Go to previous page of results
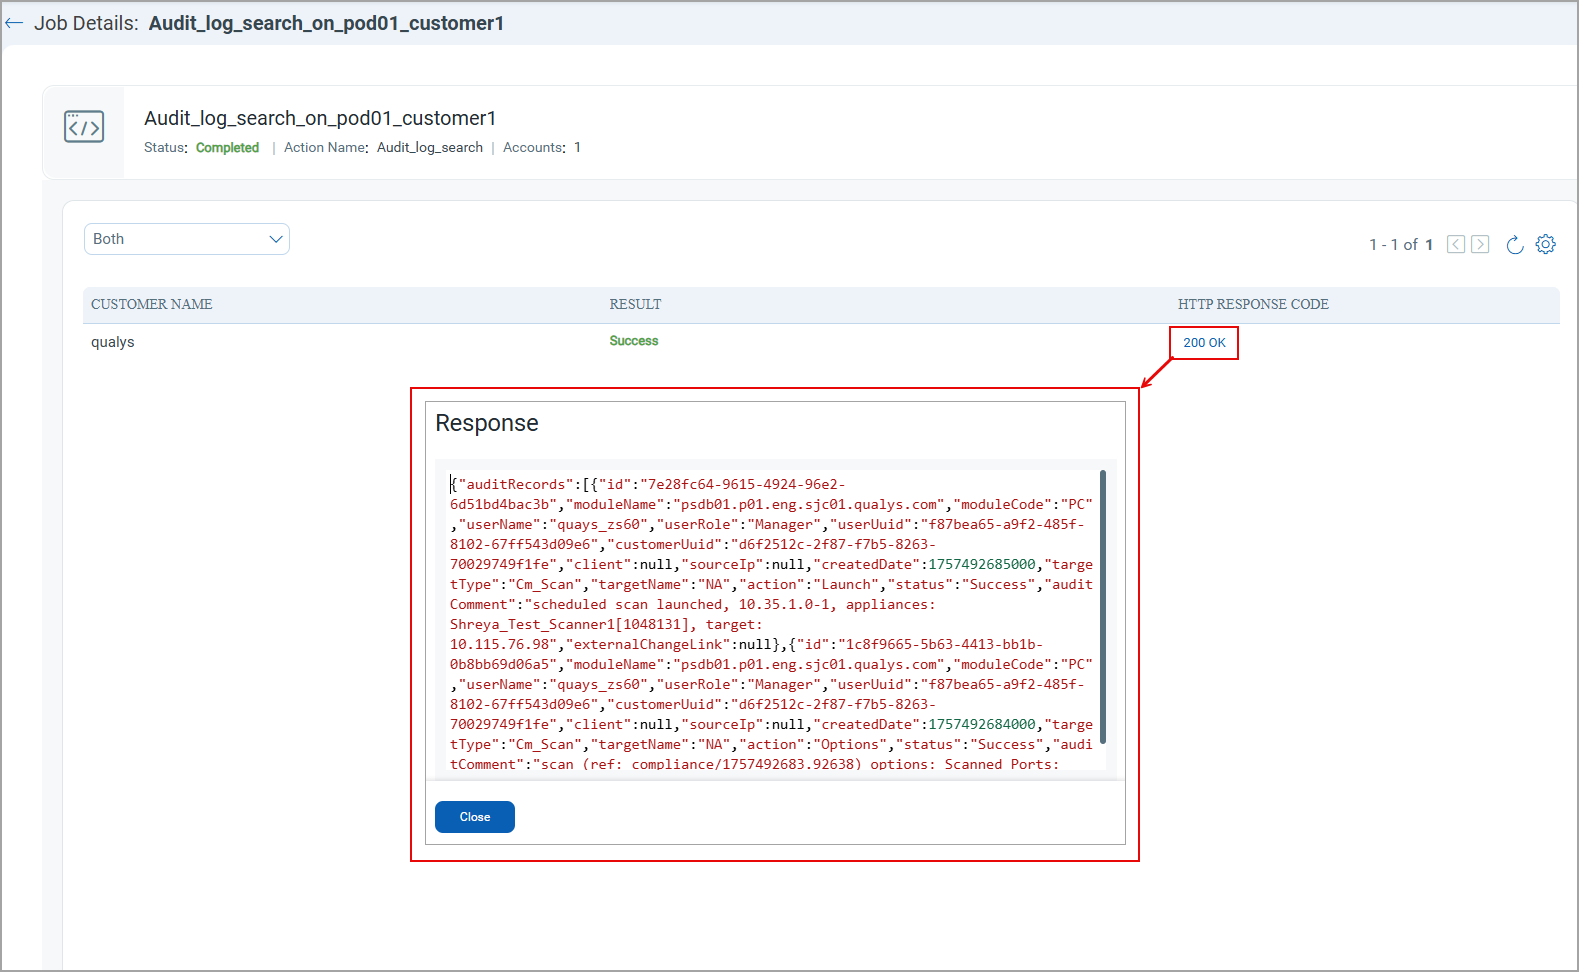Screen dimensions: 1579x972 pyautogui.click(x=1456, y=244)
